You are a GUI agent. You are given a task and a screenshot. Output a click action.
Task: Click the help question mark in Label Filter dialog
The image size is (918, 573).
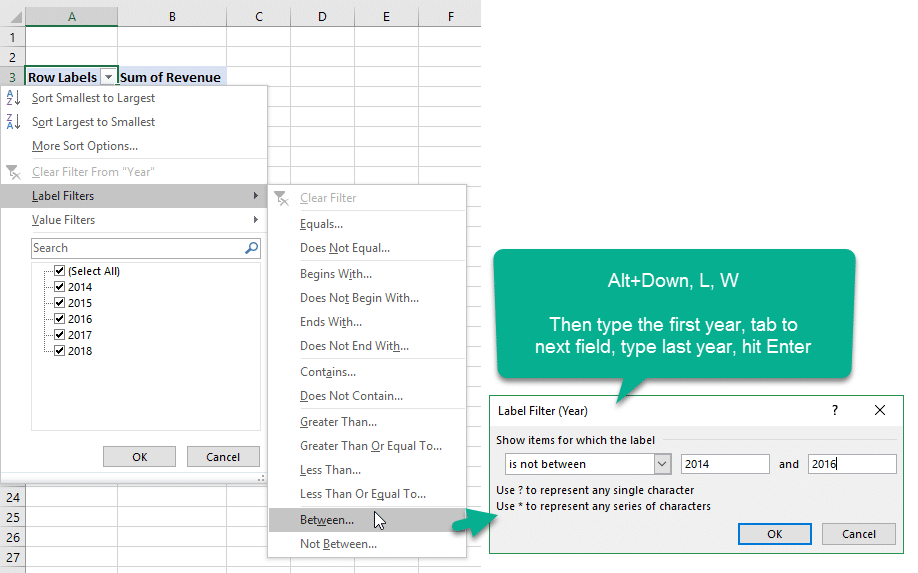point(835,410)
